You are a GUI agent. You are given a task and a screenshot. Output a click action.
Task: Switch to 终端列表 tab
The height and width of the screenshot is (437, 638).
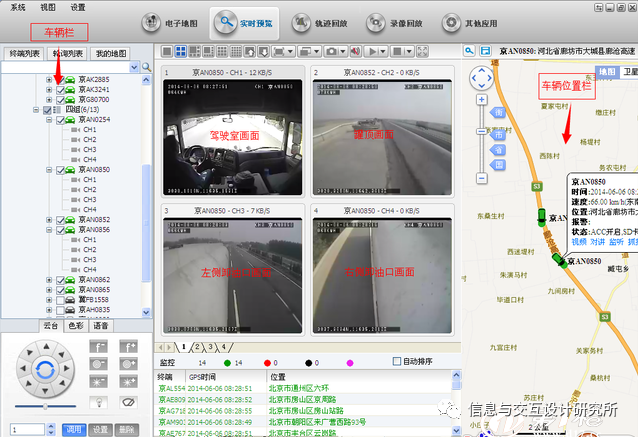[x=24, y=53]
